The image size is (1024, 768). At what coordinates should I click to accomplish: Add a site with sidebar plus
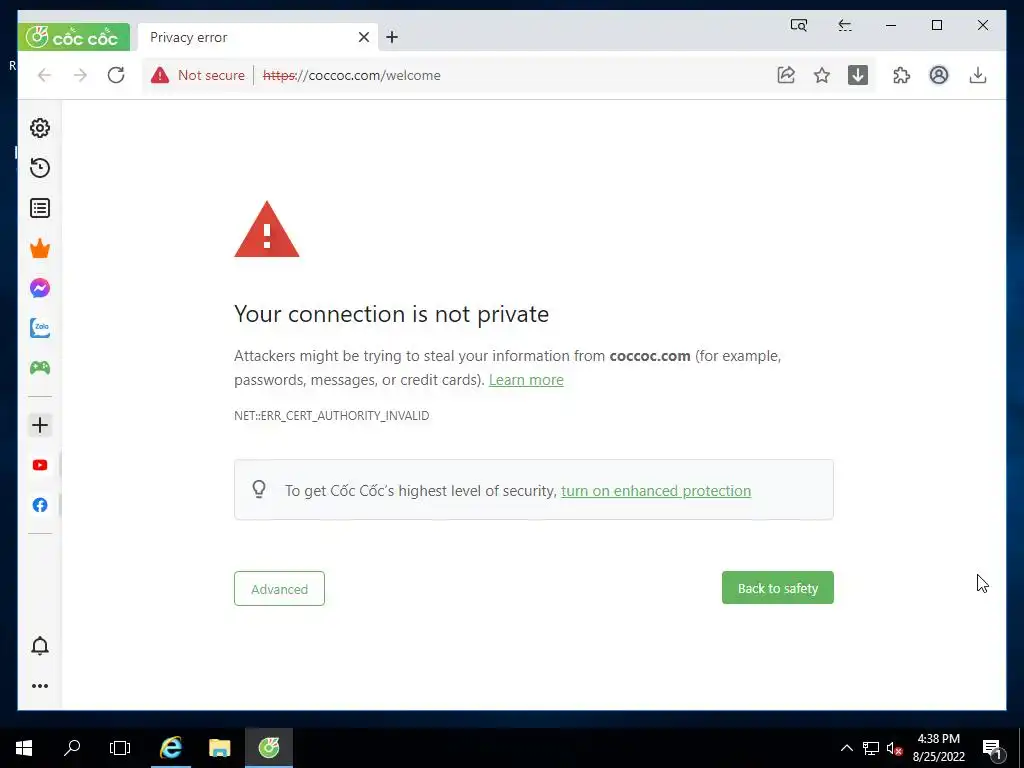[x=40, y=425]
